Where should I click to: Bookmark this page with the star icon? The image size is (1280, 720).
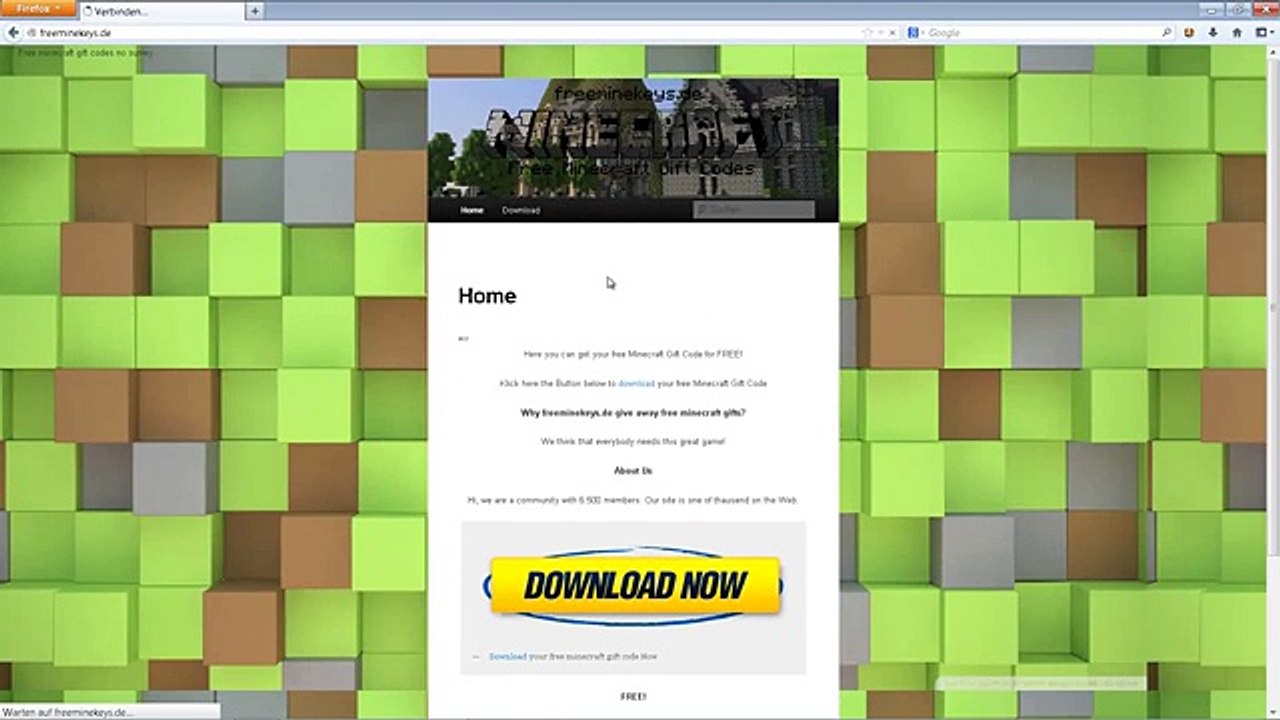pyautogui.click(x=868, y=33)
